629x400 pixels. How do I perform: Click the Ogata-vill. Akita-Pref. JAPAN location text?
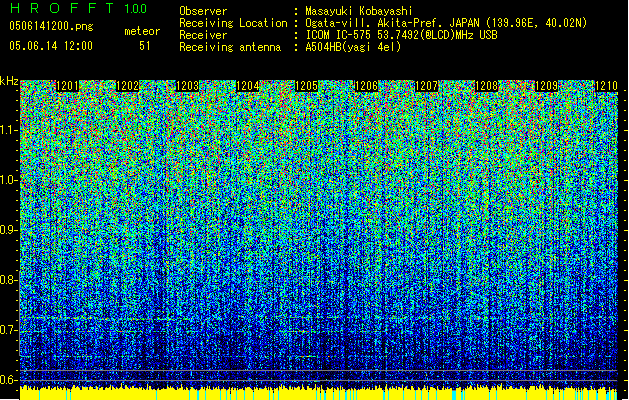point(446,23)
